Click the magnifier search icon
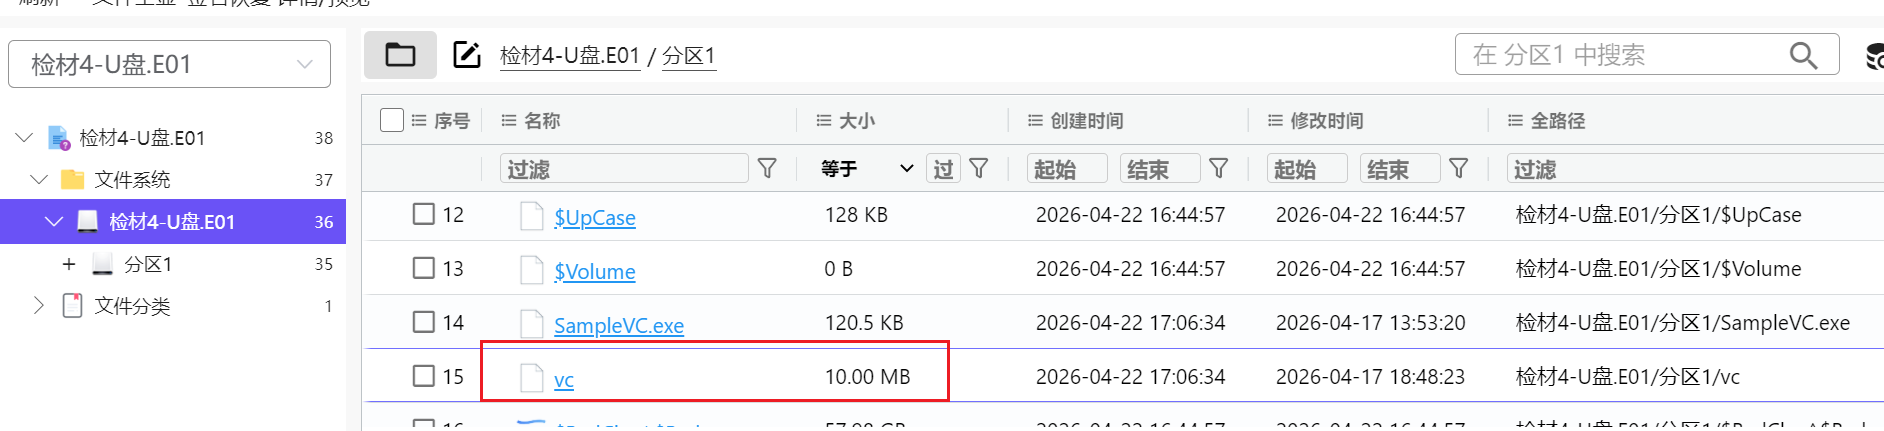Screen dimensions: 1884x431 (x=1803, y=55)
